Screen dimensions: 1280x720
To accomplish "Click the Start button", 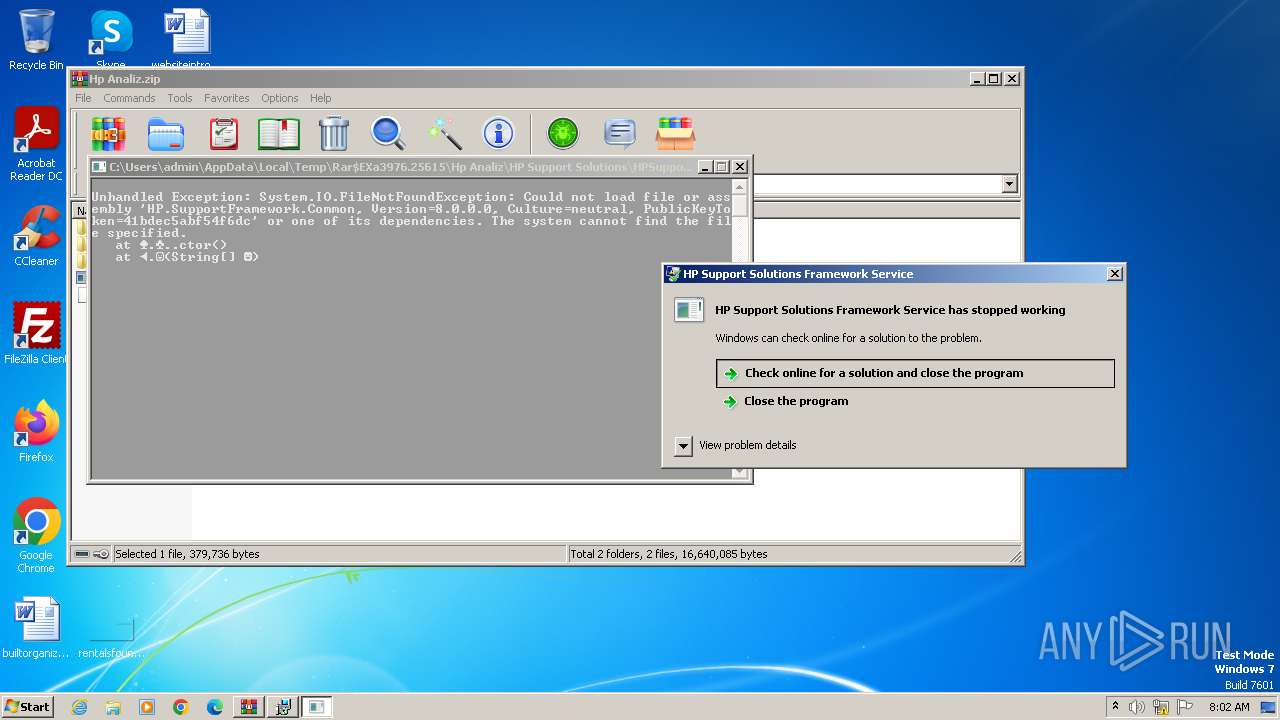I will tap(27, 707).
